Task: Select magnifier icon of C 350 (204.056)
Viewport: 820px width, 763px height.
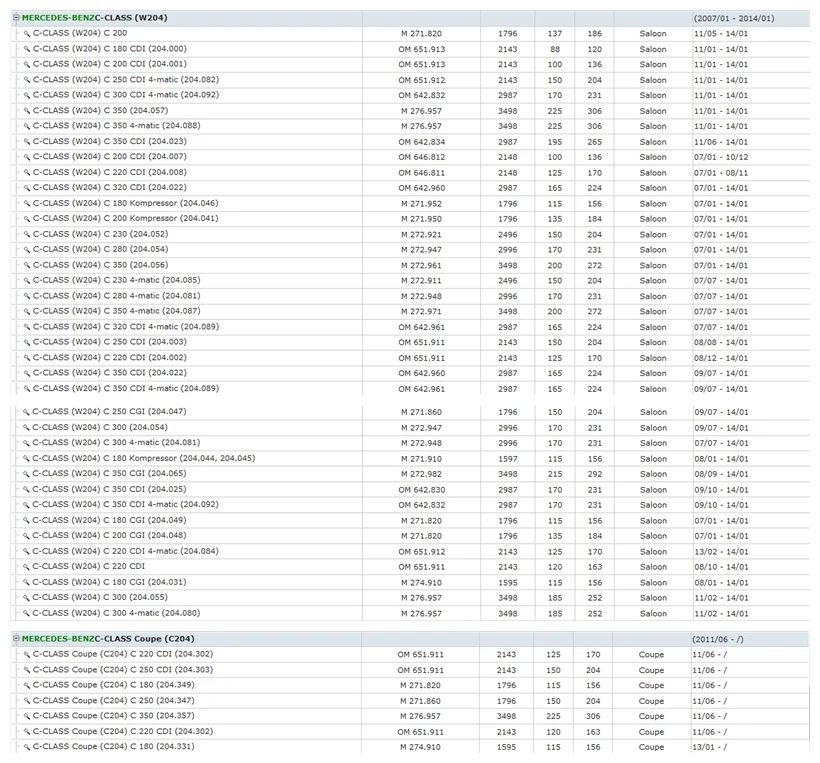Action: 27,265
